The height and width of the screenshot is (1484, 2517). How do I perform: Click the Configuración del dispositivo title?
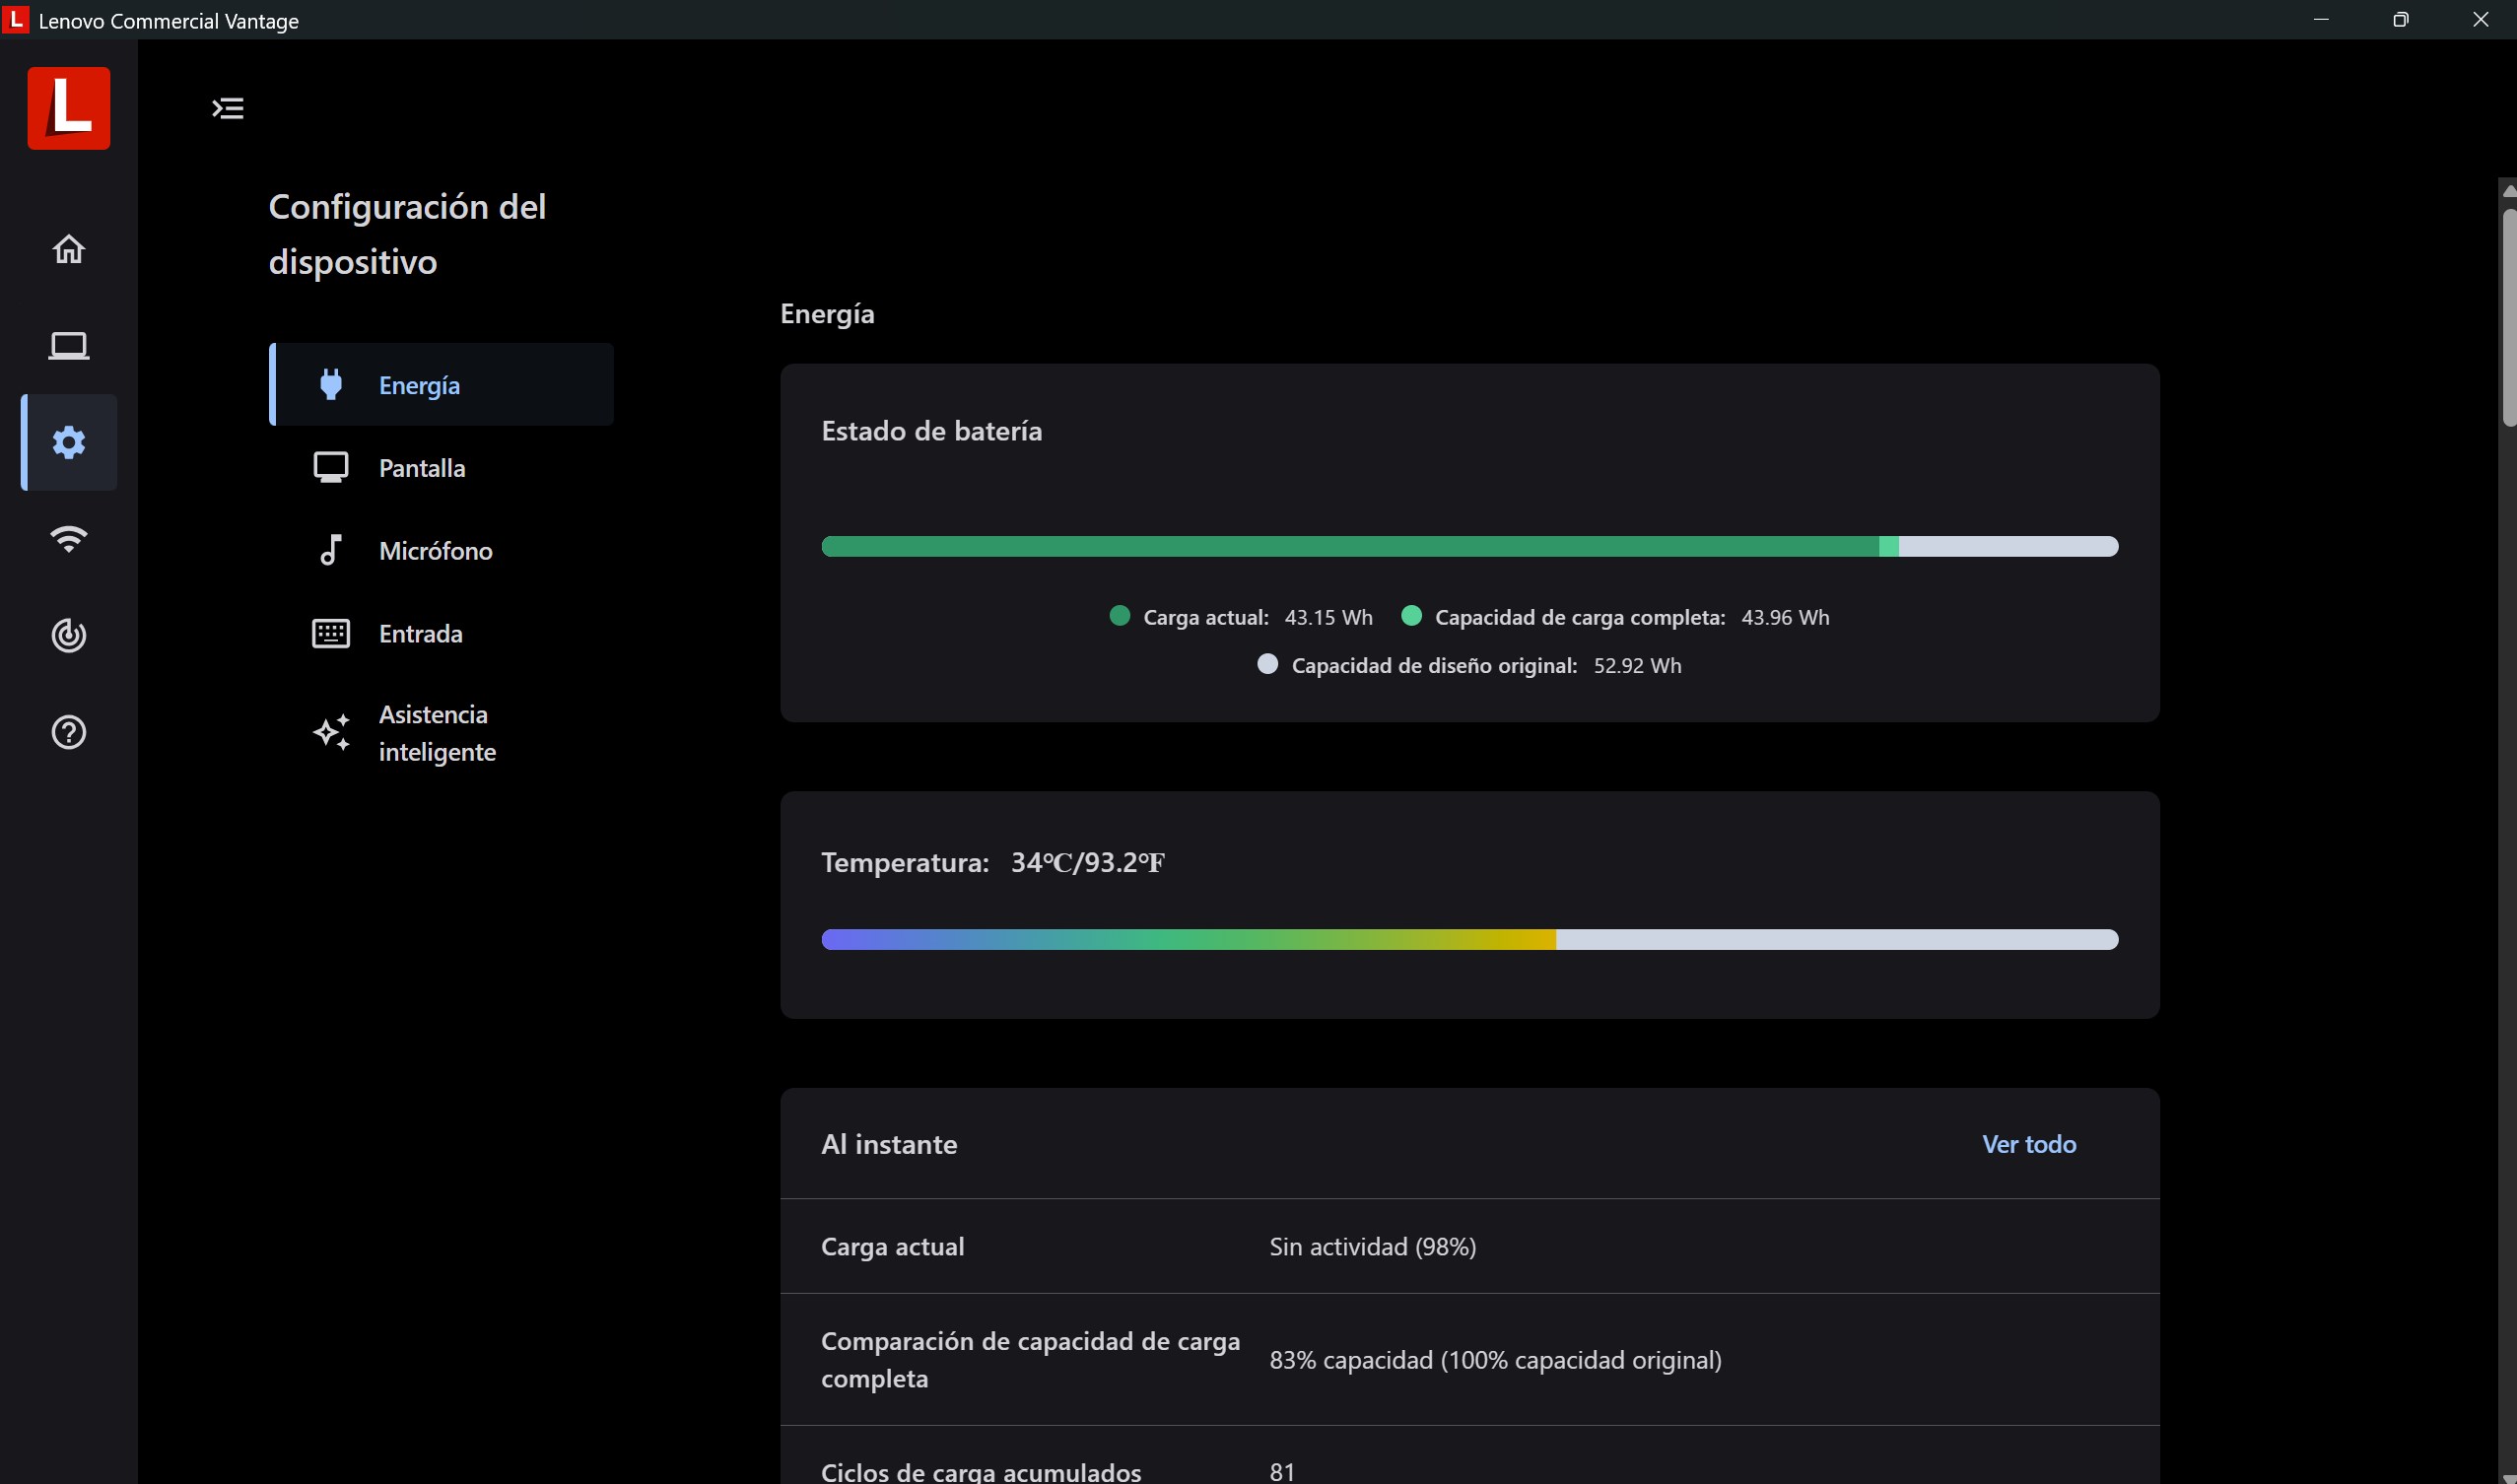[x=407, y=234]
